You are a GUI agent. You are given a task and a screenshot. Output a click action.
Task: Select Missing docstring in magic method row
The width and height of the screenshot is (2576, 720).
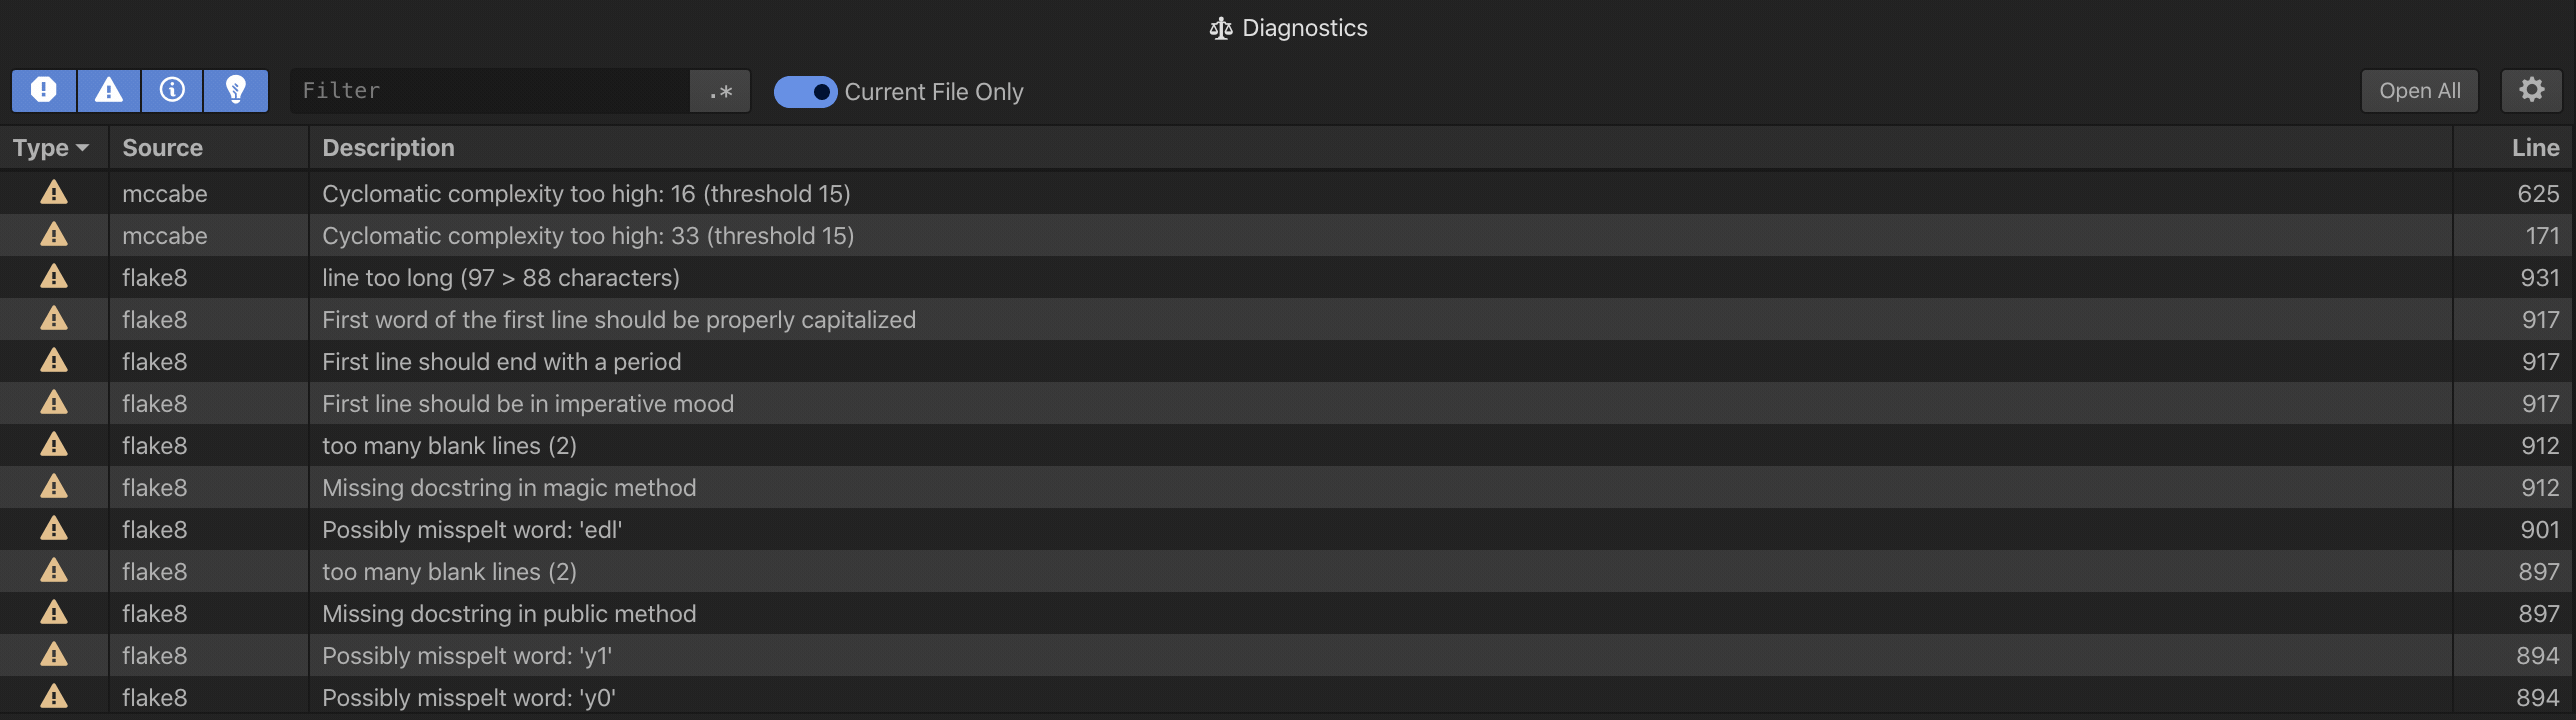[509, 488]
